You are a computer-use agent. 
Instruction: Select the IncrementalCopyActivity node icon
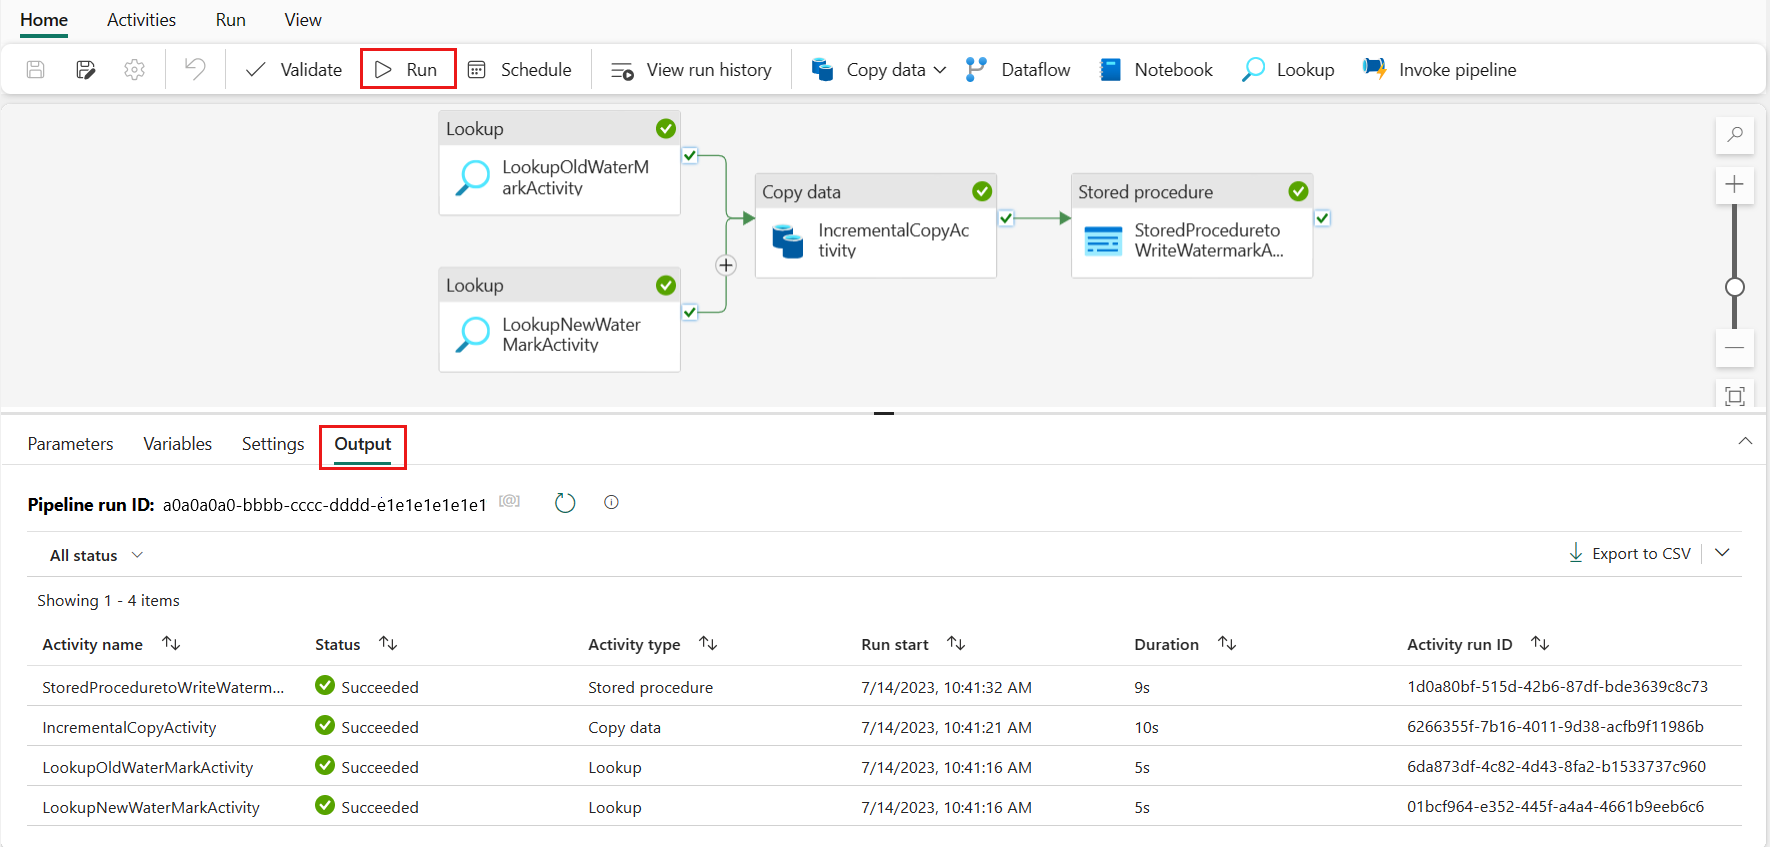788,241
